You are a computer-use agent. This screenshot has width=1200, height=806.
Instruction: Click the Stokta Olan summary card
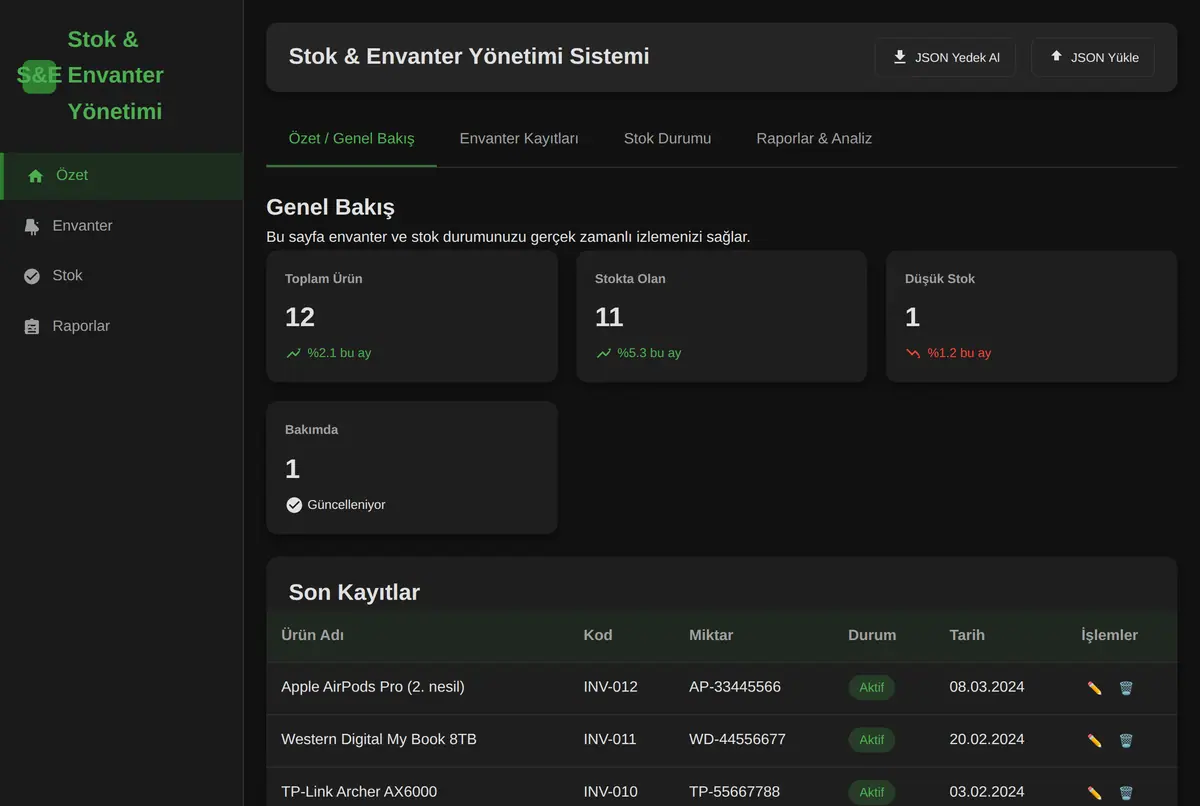click(x=722, y=316)
